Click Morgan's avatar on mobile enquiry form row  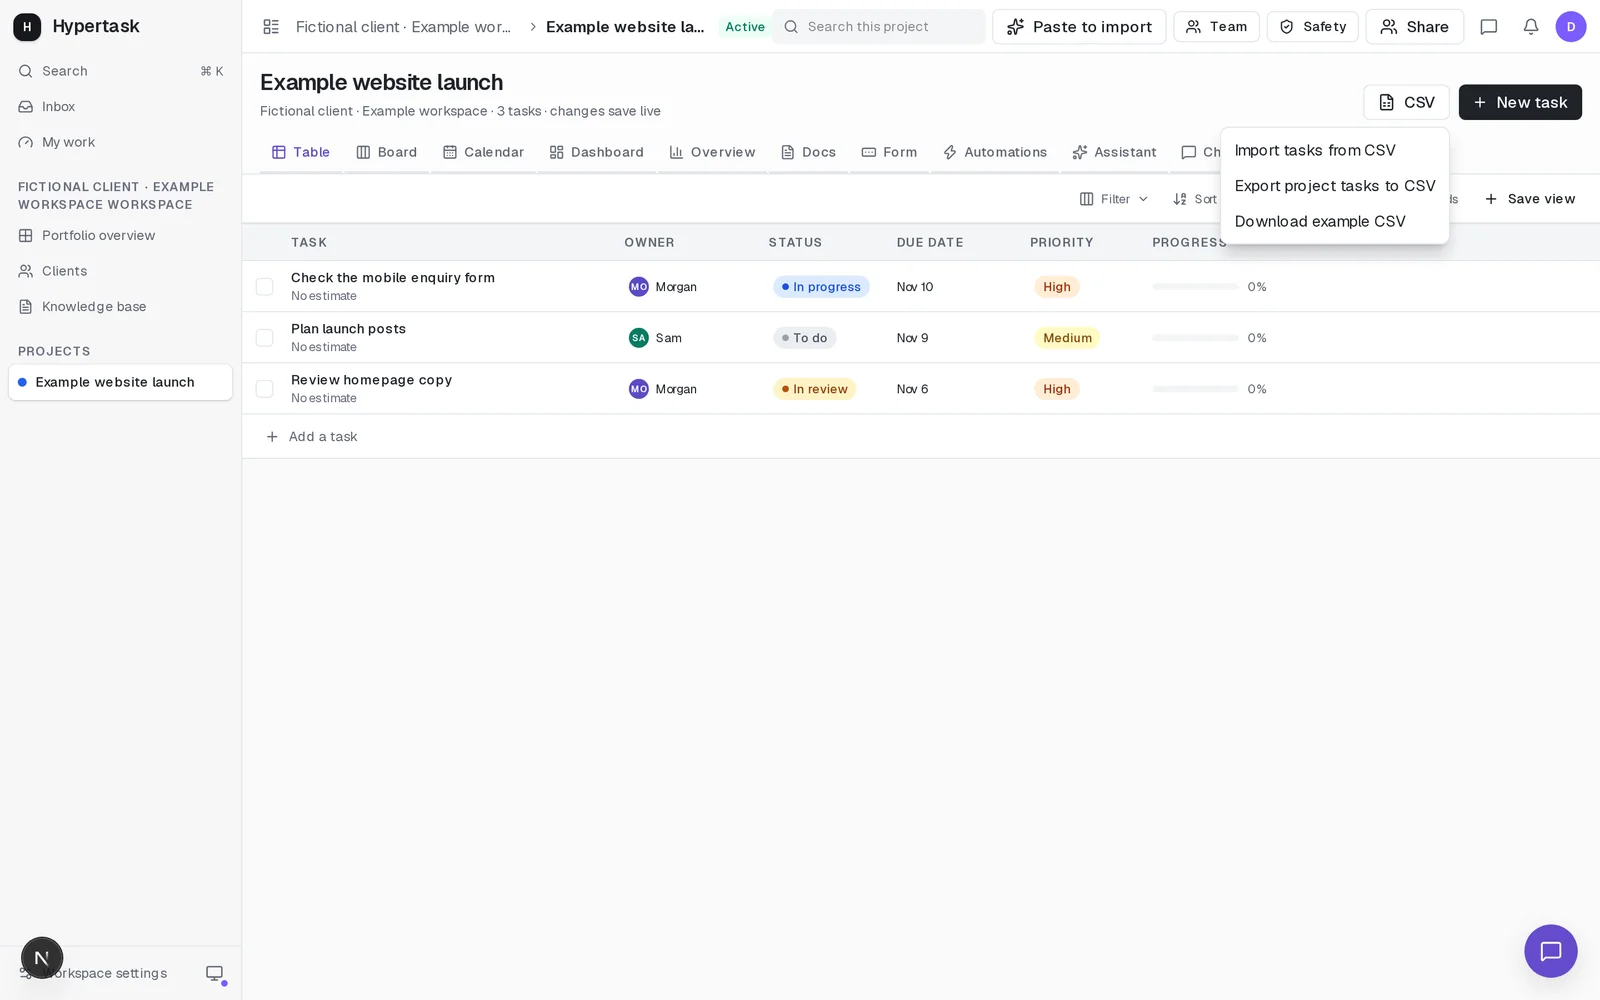(639, 287)
